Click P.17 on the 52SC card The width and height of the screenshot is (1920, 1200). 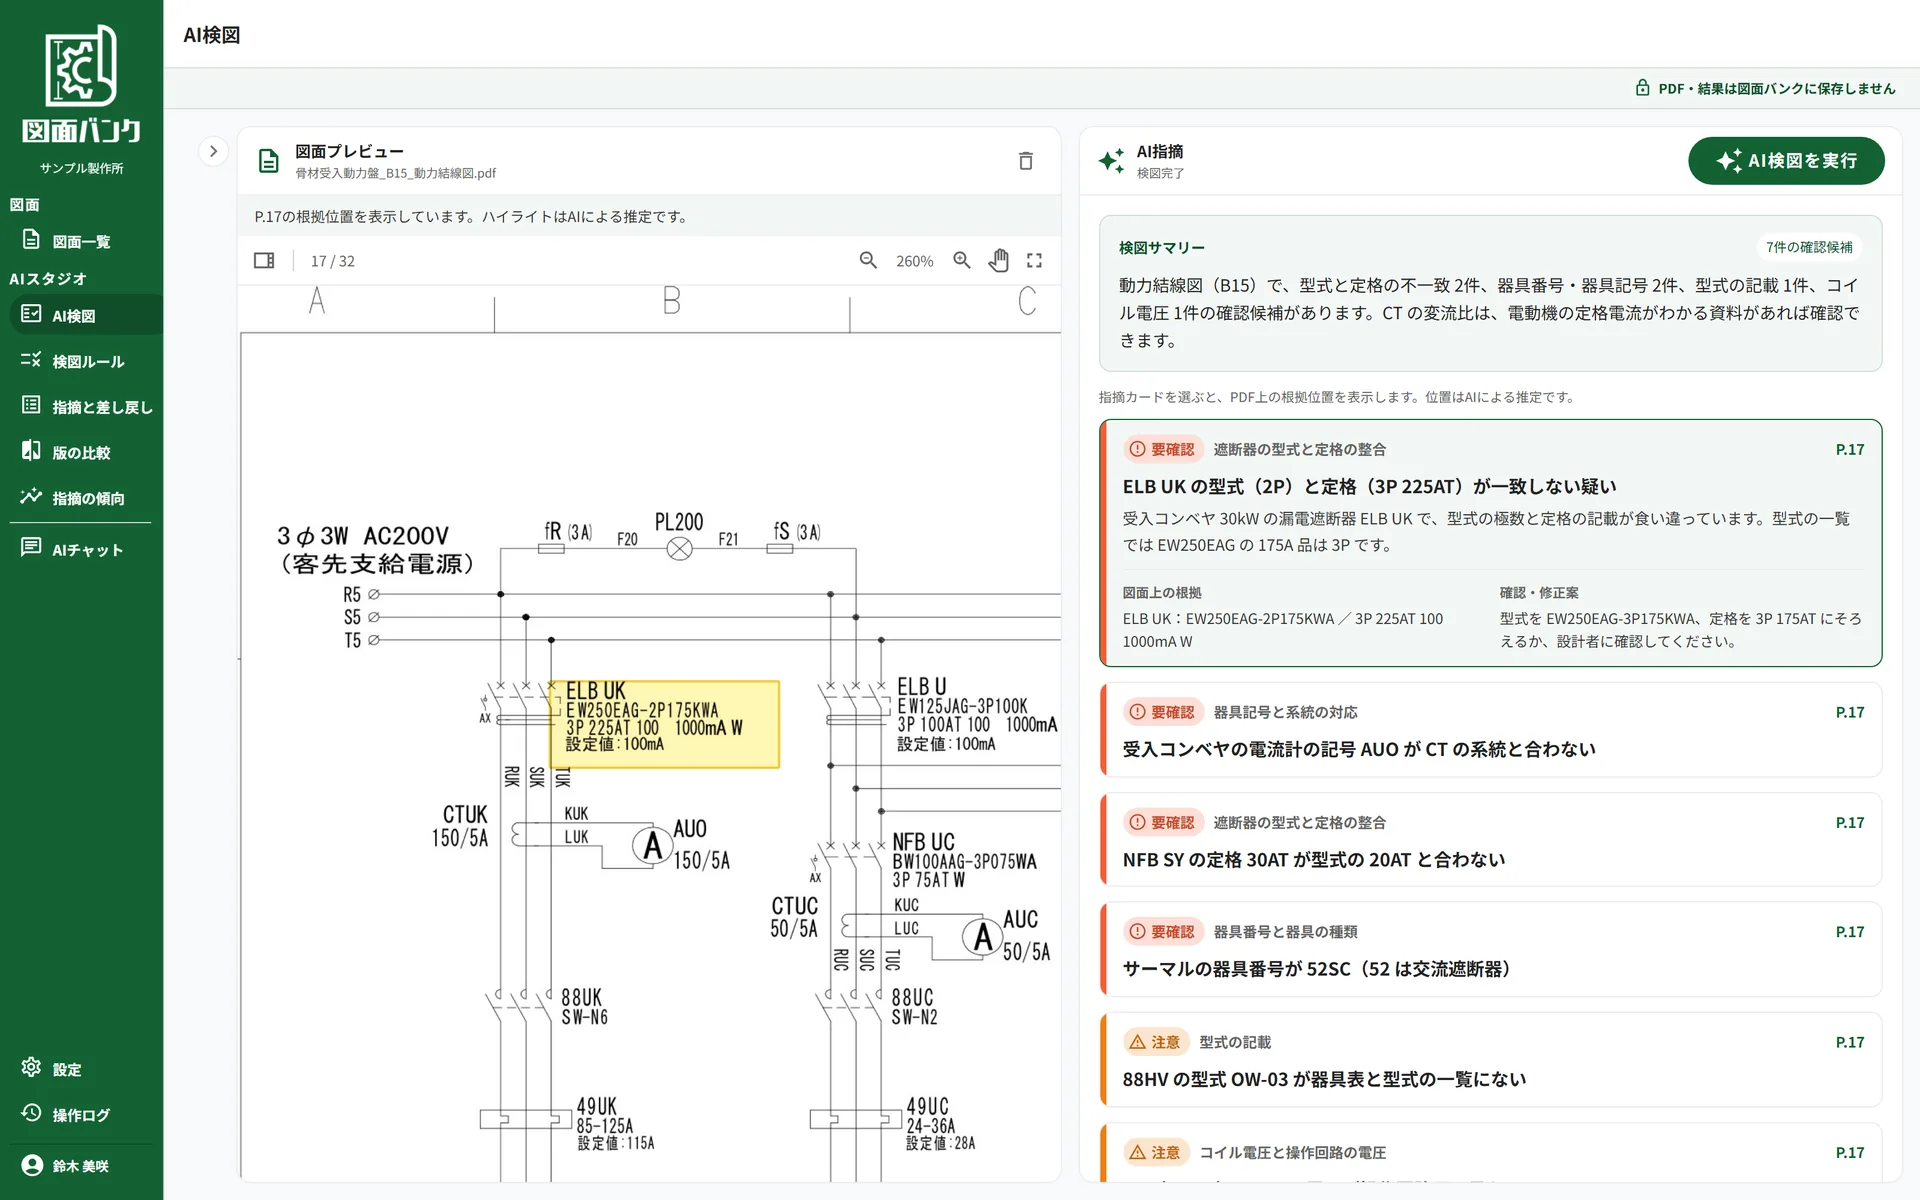click(1849, 931)
